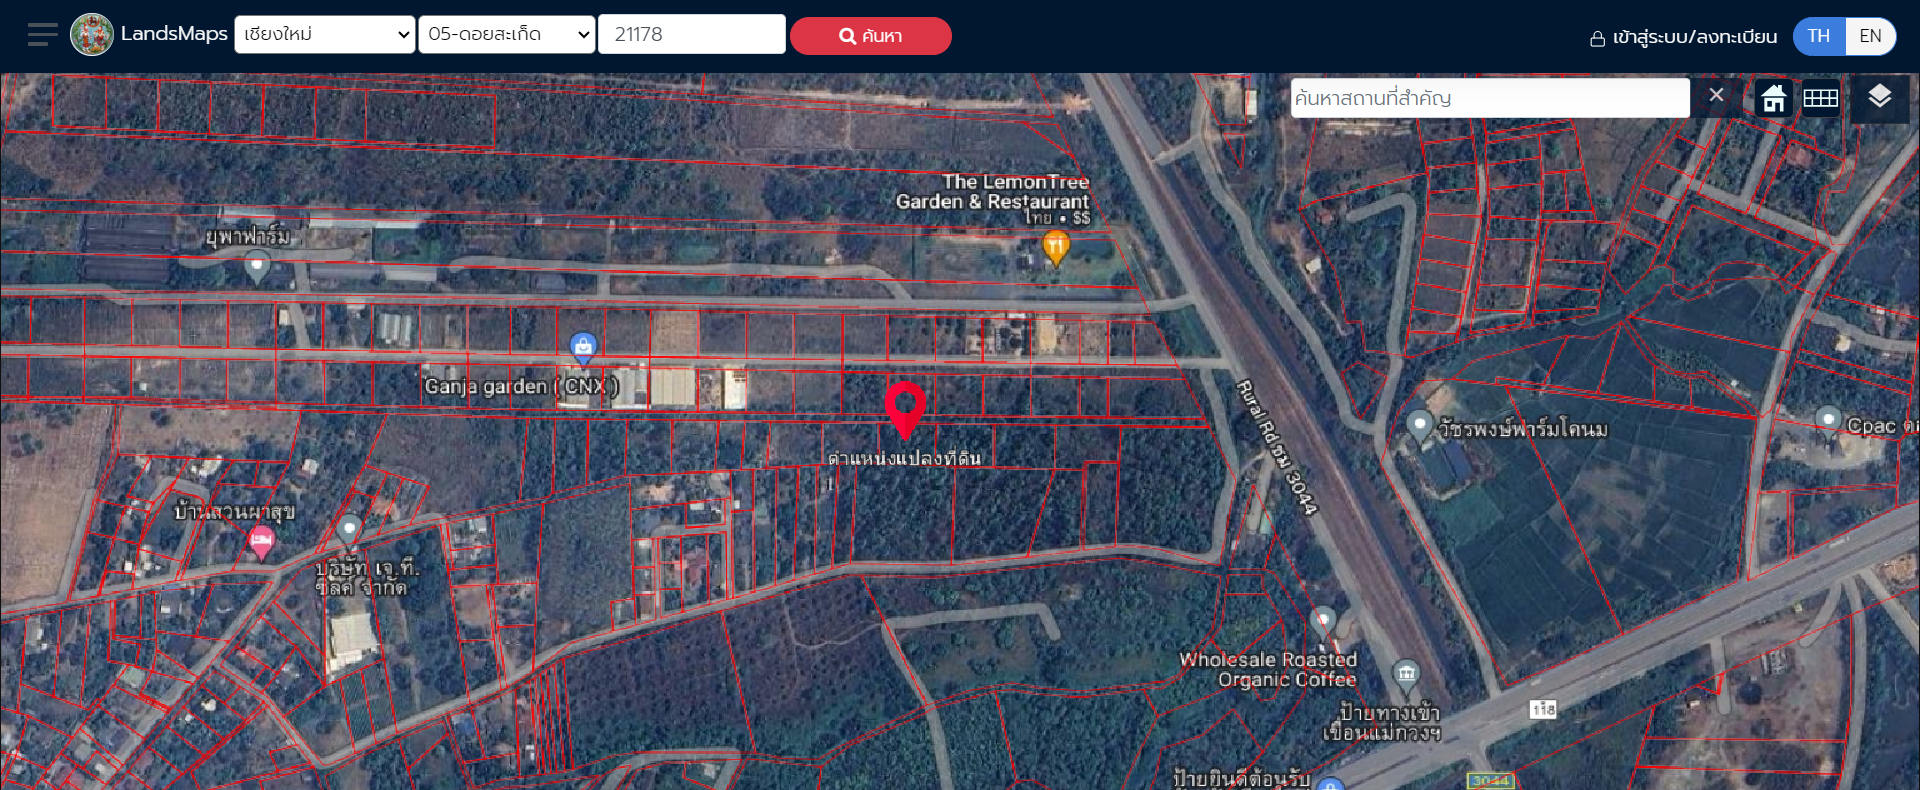This screenshot has width=1920, height=790.
Task: Focus the place search box
Action: 1489,98
